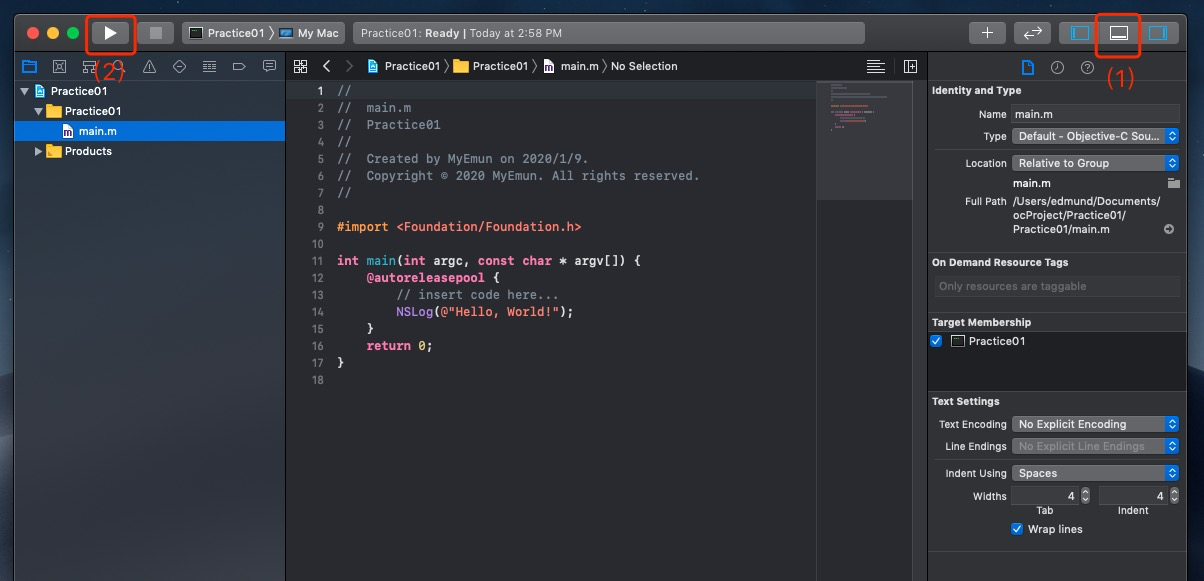Open the Text Encoding dropdown
Screen dimensions: 1204x581
(x=1096, y=424)
